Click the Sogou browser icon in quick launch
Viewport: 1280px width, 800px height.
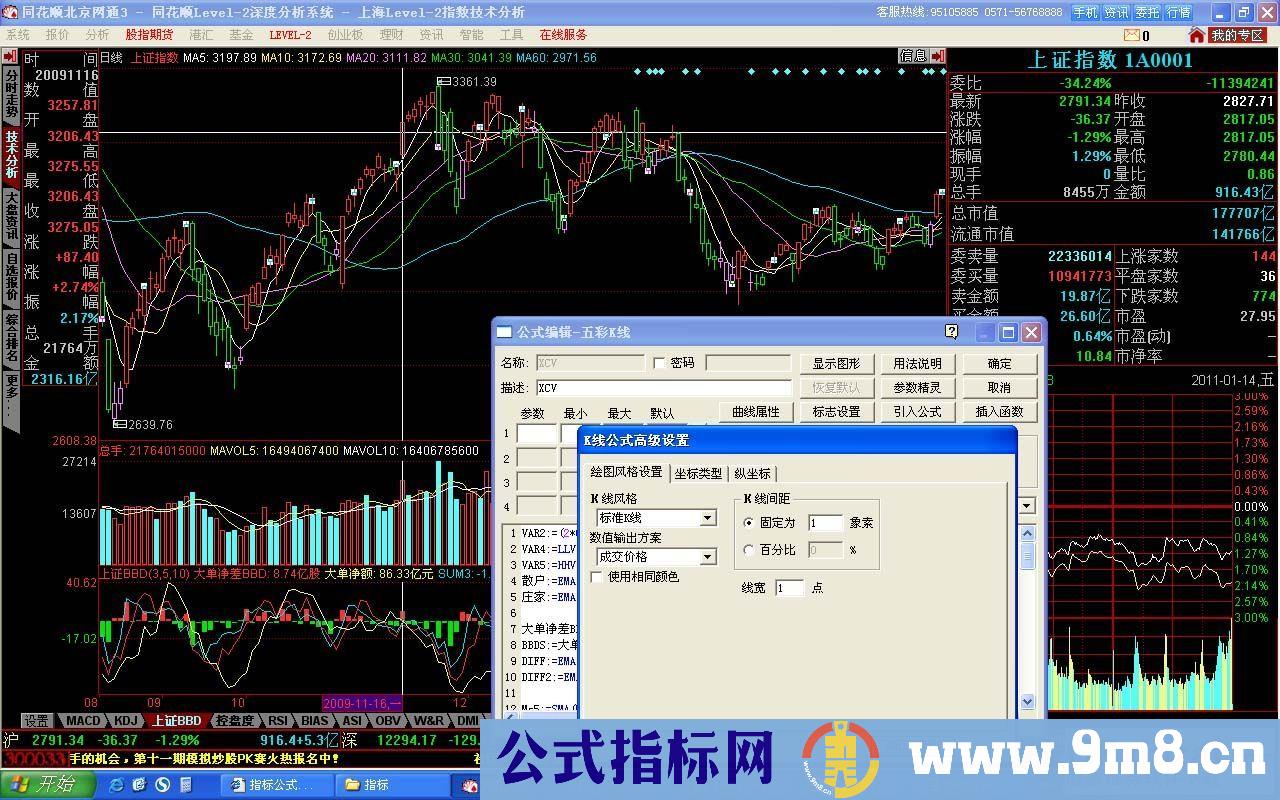click(163, 785)
